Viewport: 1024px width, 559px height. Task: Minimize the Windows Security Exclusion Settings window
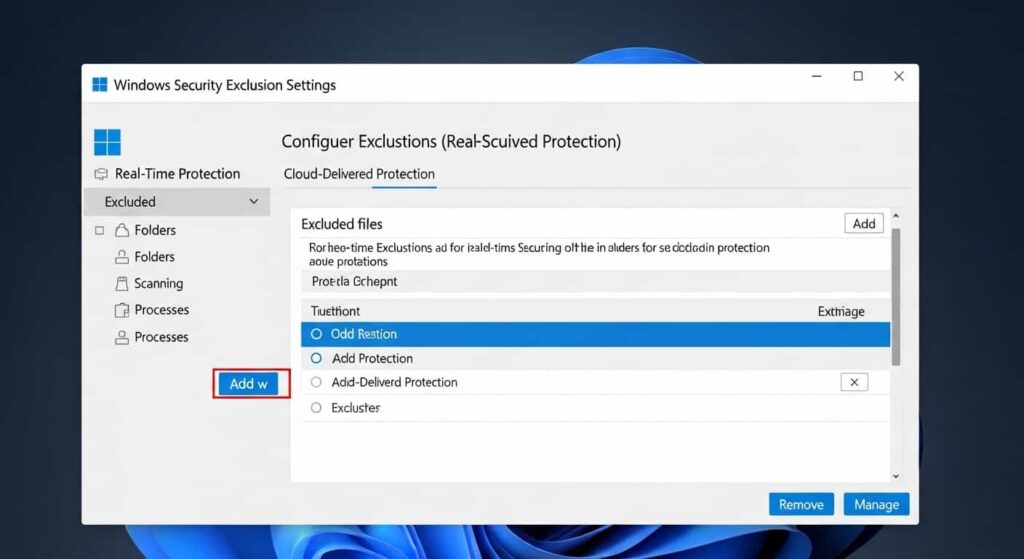click(x=816, y=76)
